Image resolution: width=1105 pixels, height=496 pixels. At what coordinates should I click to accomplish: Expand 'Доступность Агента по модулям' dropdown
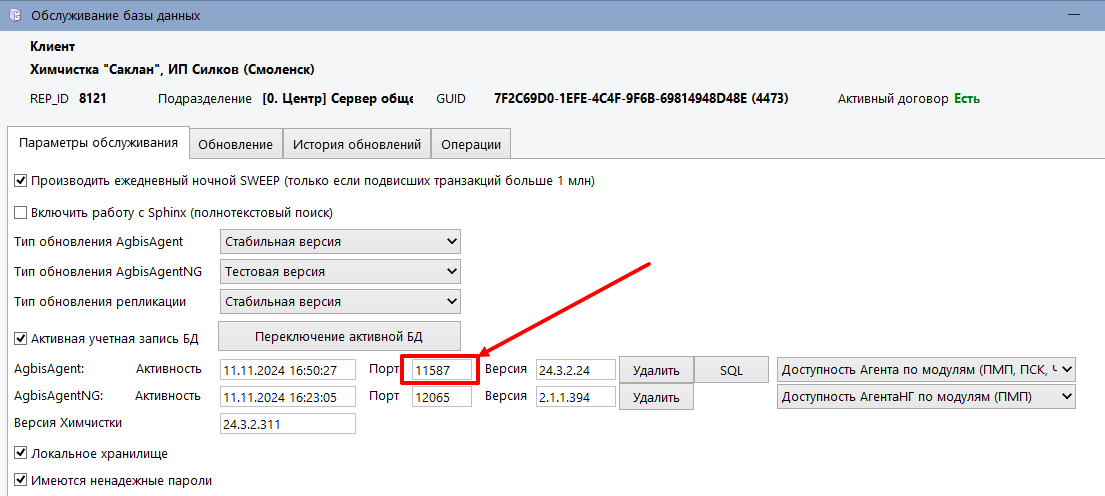point(927,368)
